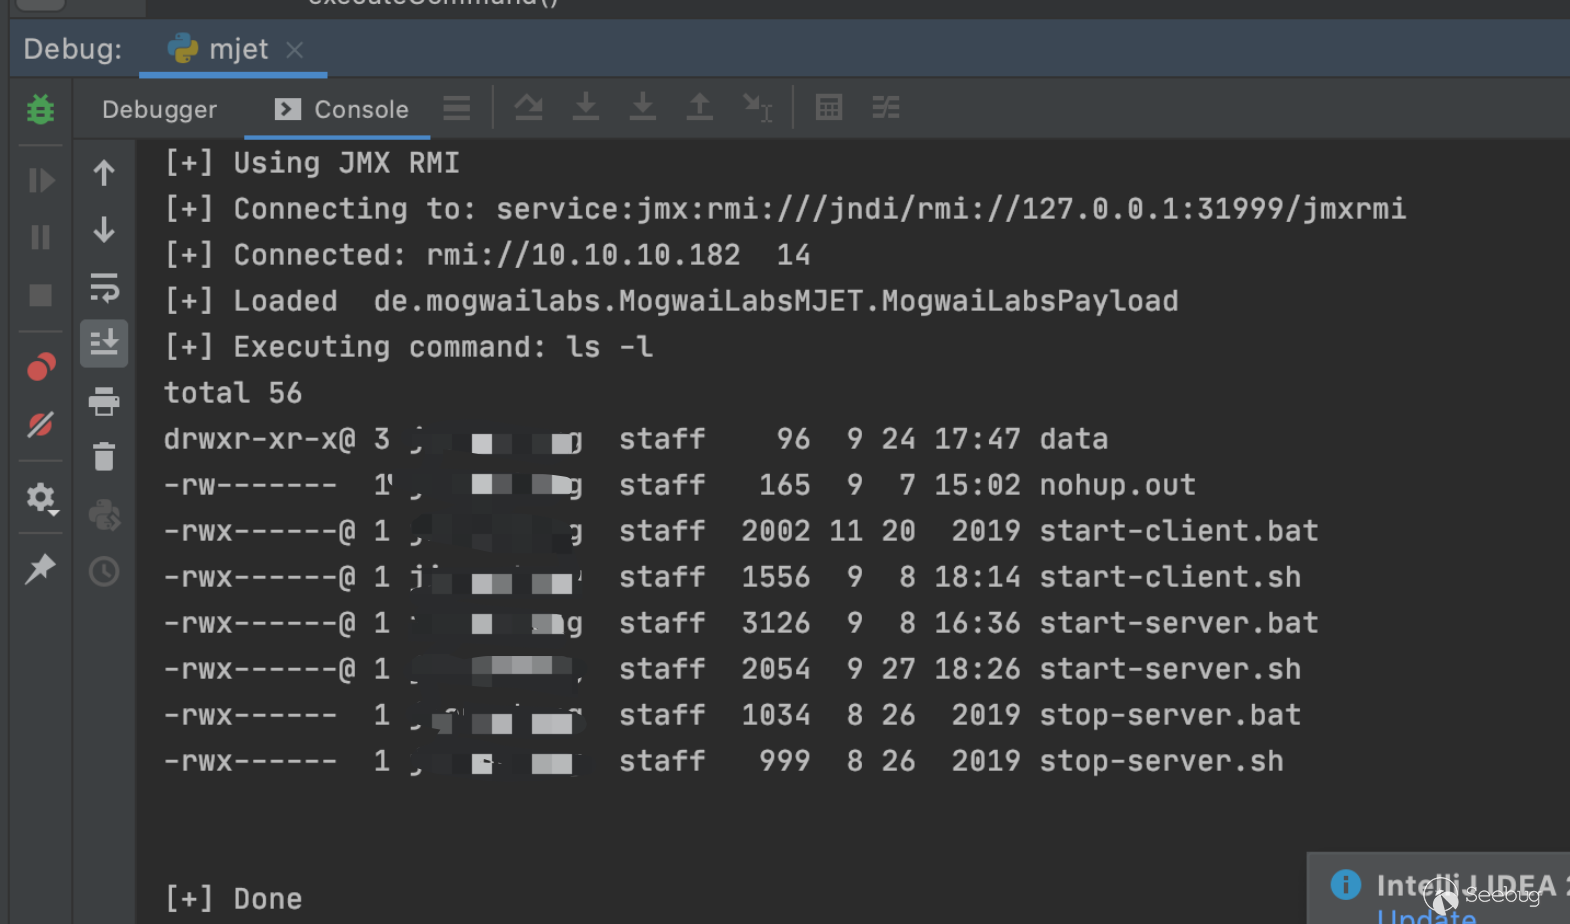This screenshot has height=924, width=1570.
Task: Click the "[+] Done" console line
Action: (x=233, y=899)
